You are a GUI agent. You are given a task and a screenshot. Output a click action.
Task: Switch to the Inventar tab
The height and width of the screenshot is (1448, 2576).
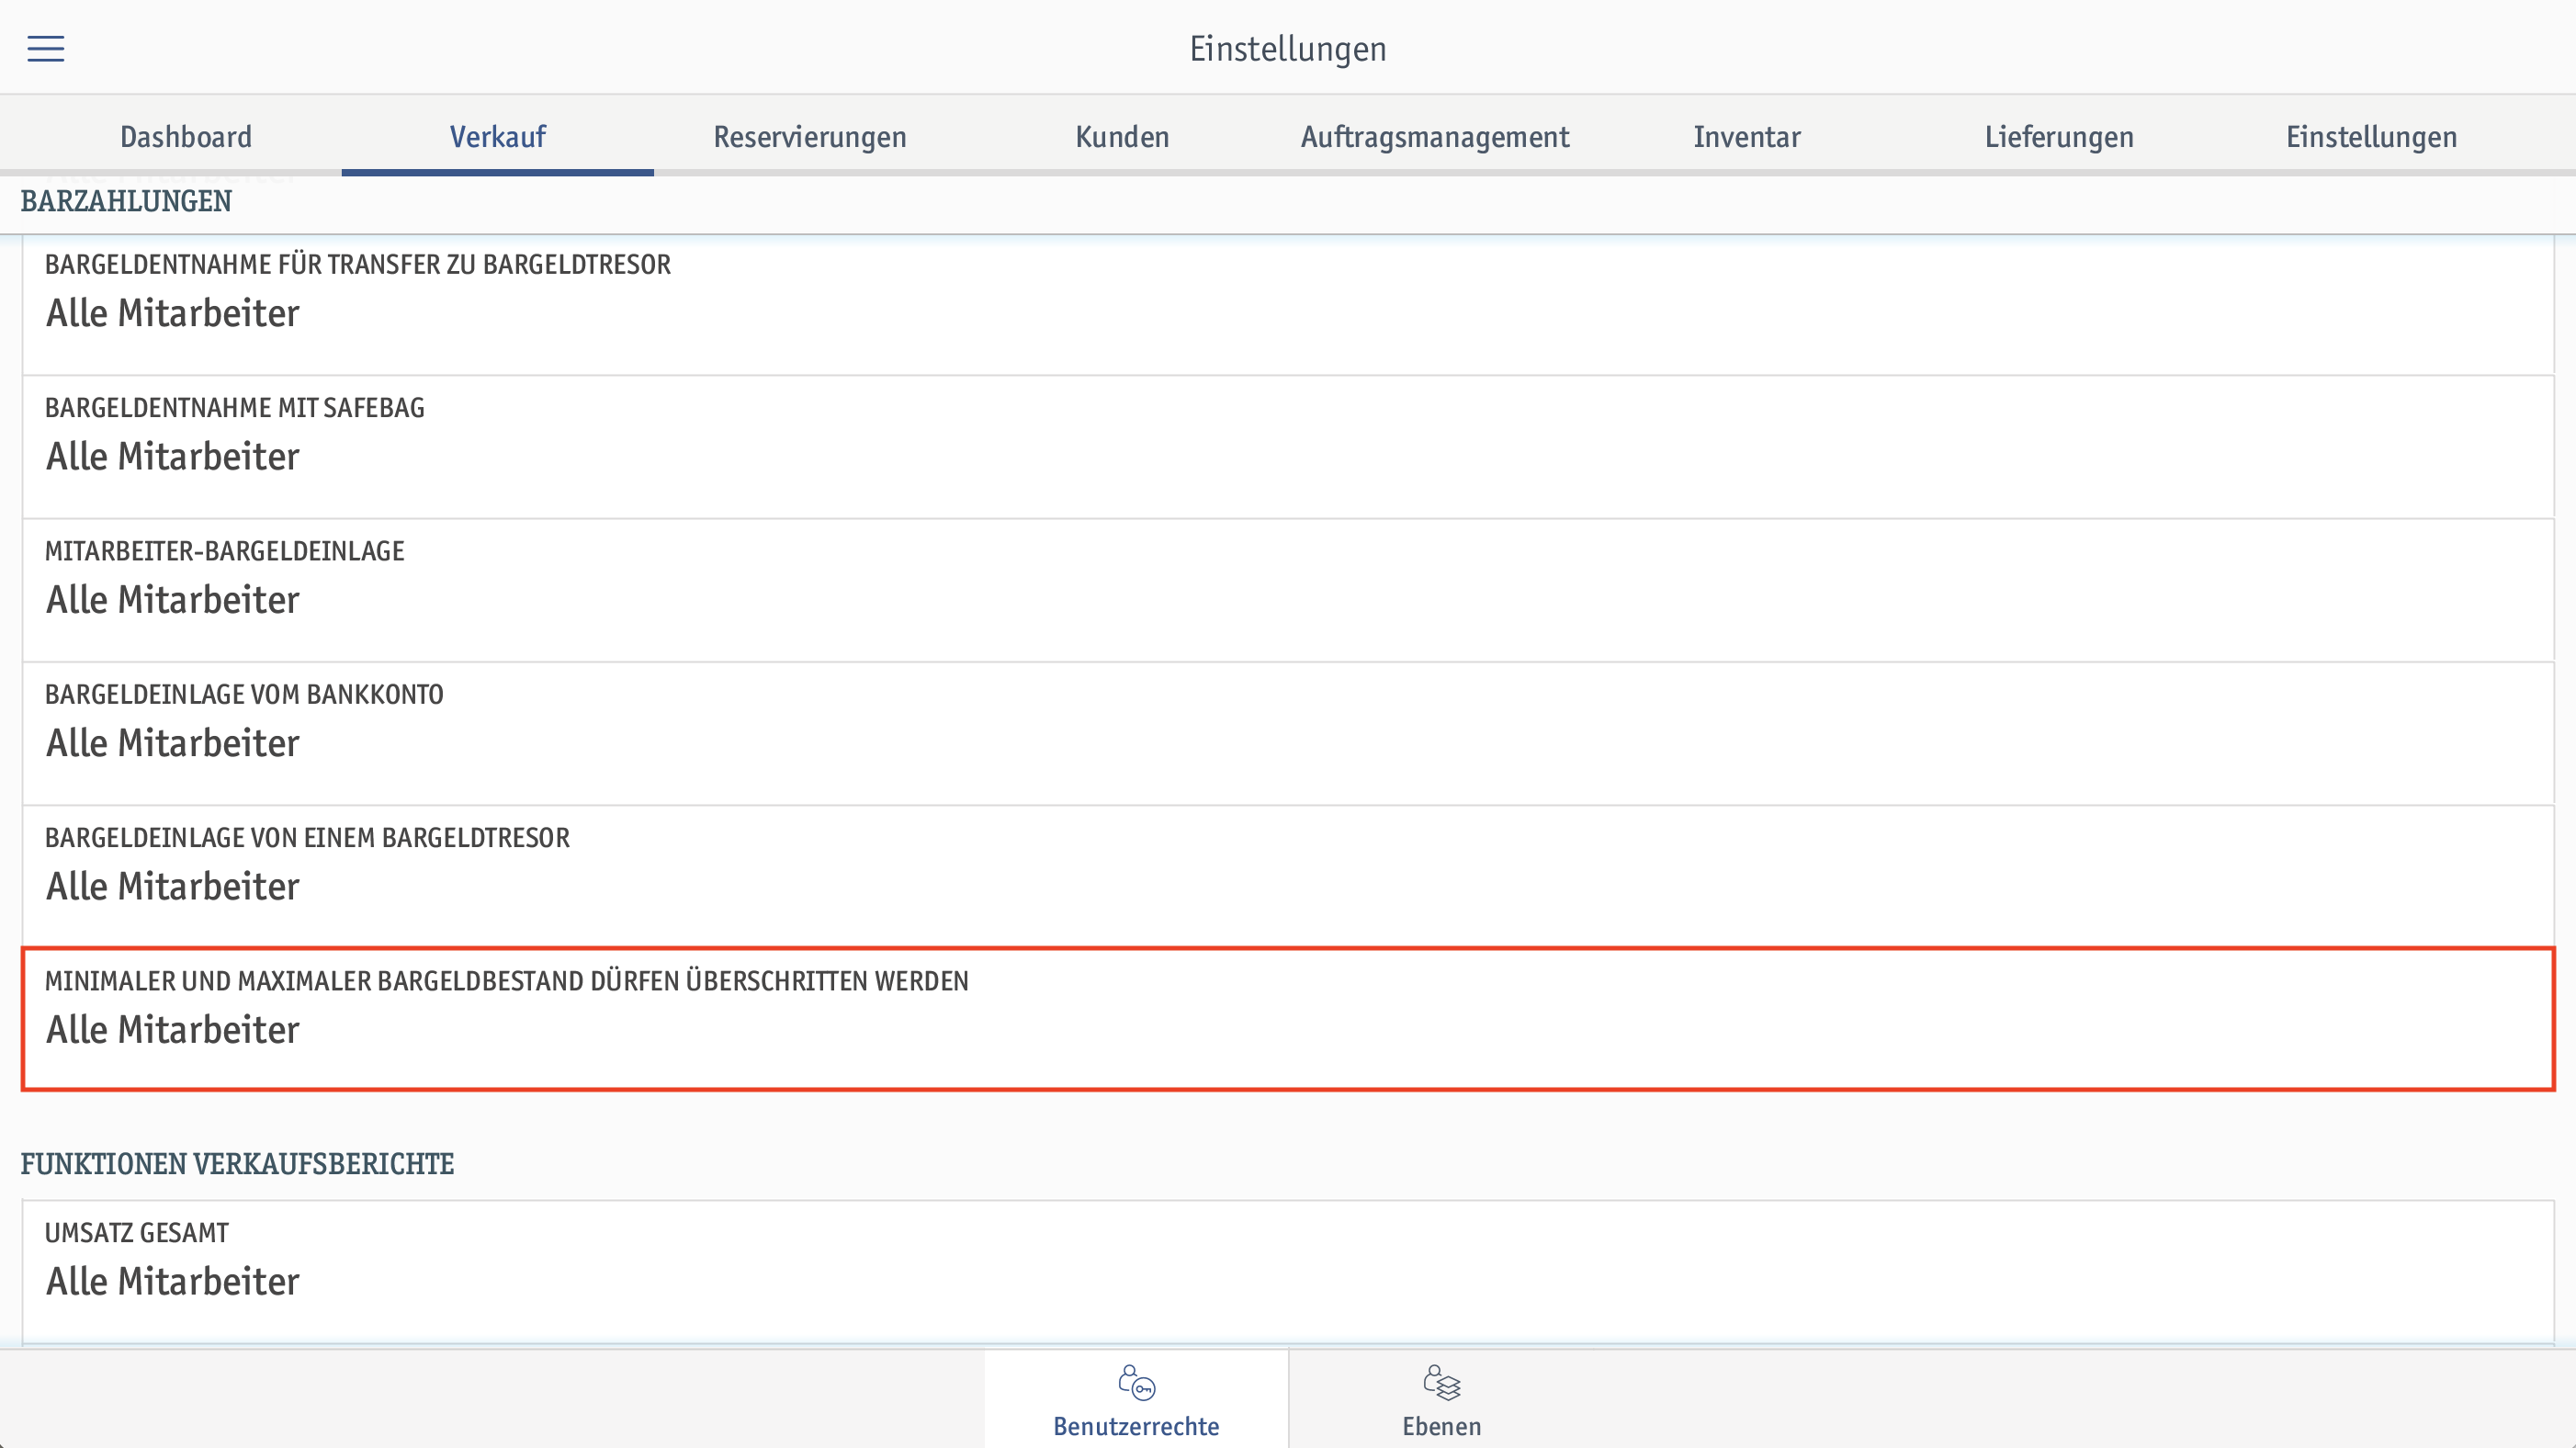point(1747,136)
